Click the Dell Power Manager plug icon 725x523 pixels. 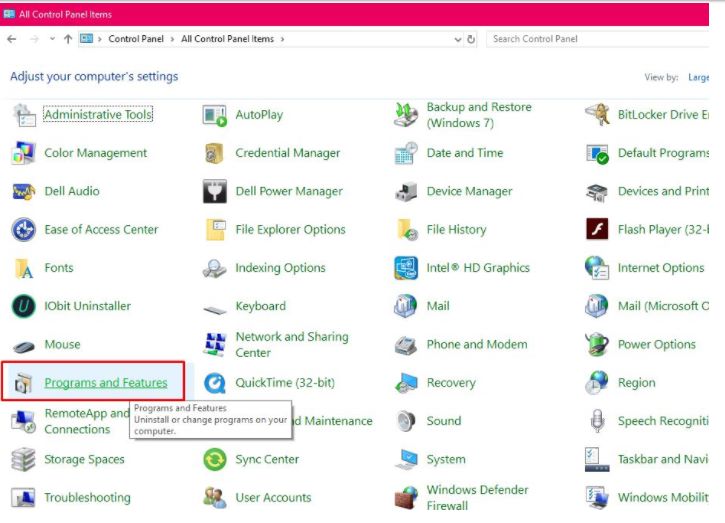pyautogui.click(x=215, y=191)
